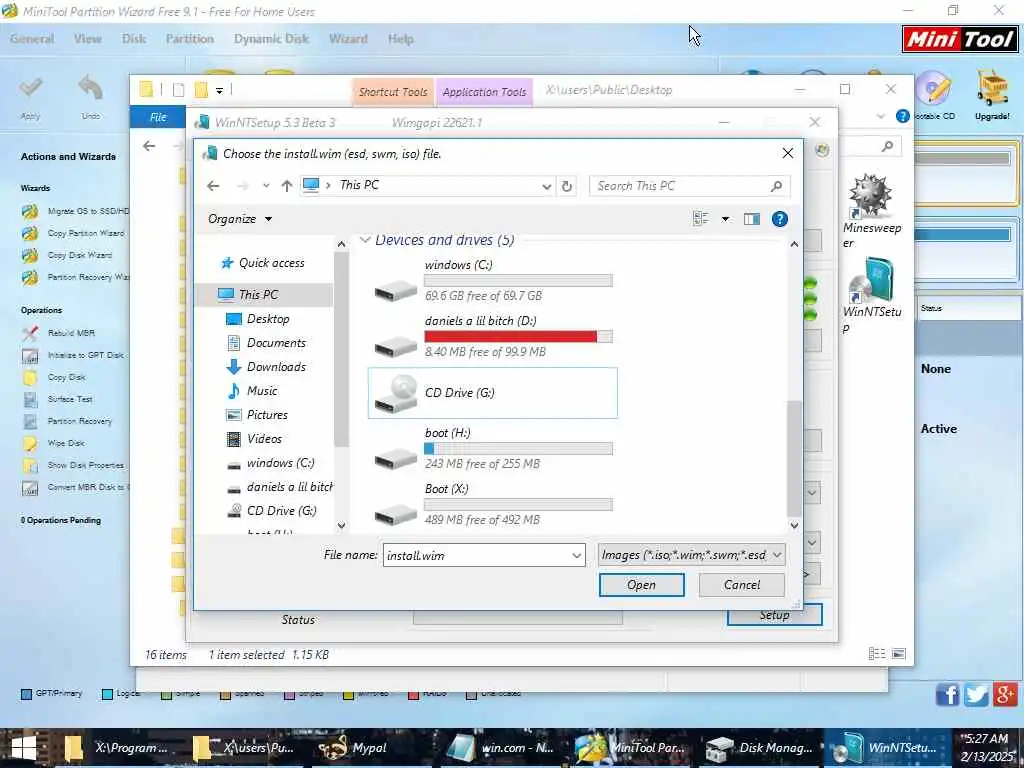Open the recent locations dropdown arrow
This screenshot has height=768, width=1024.
pyautogui.click(x=266, y=186)
